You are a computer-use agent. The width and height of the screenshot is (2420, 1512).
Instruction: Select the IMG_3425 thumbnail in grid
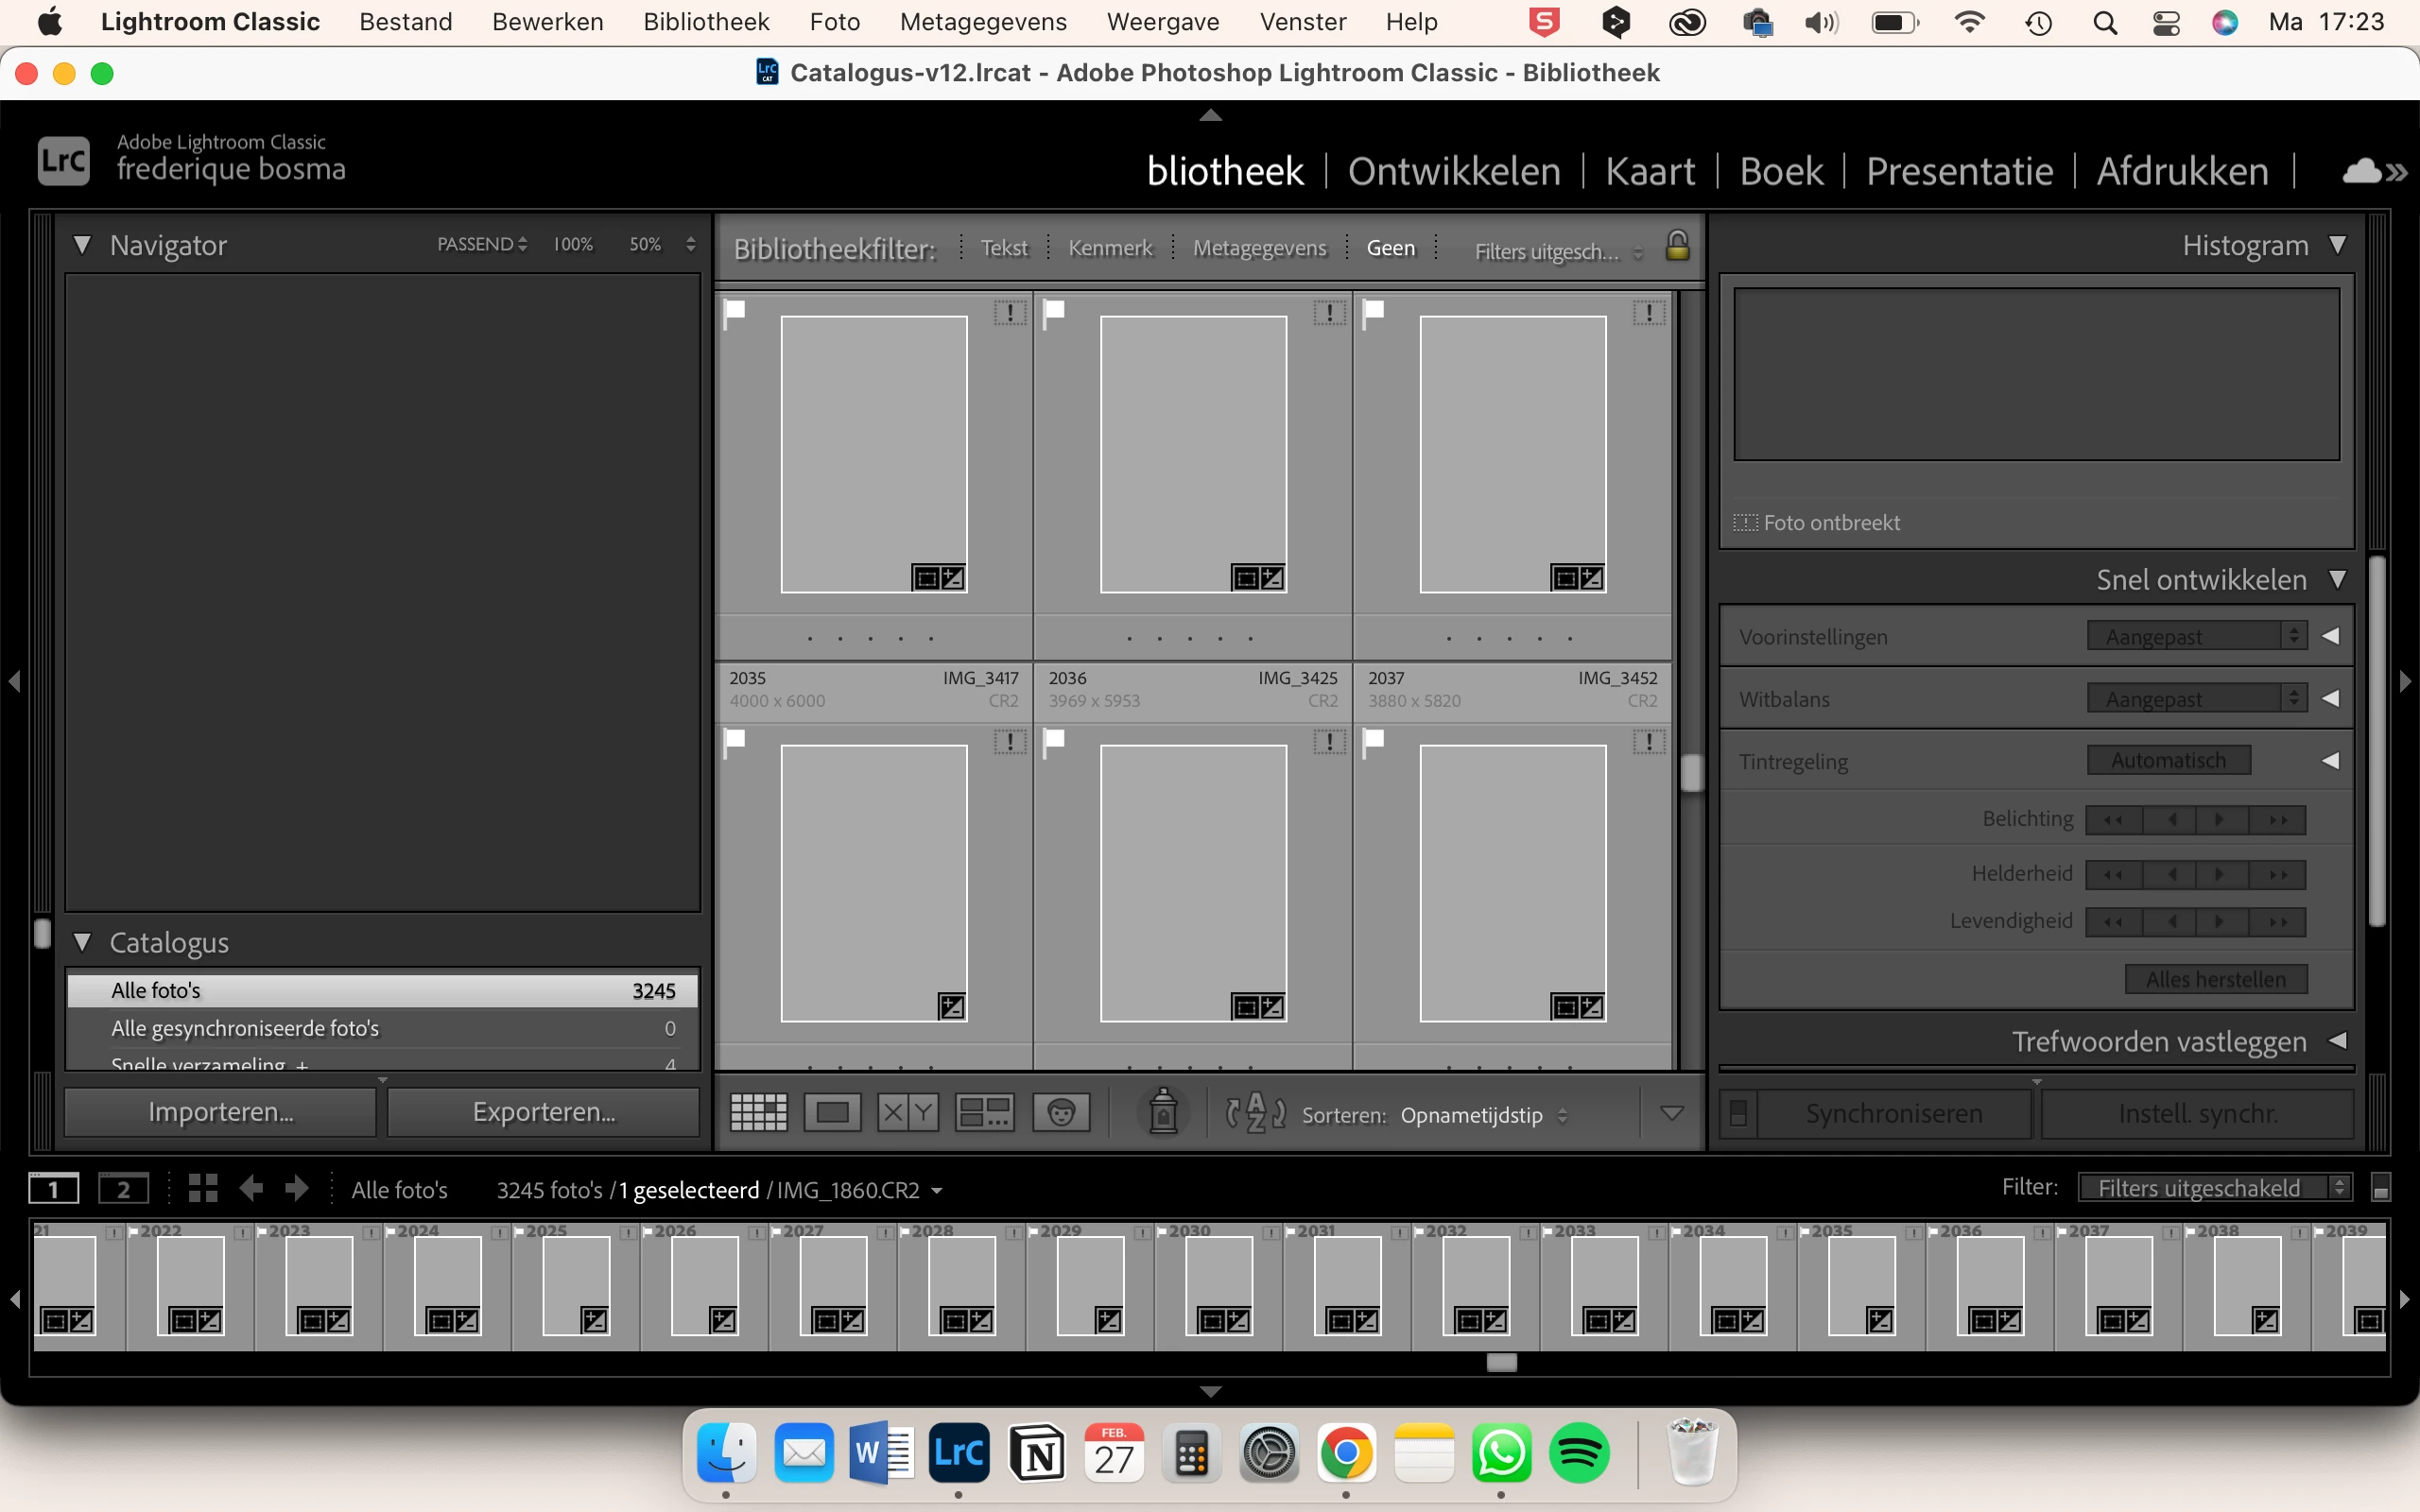point(1193,455)
